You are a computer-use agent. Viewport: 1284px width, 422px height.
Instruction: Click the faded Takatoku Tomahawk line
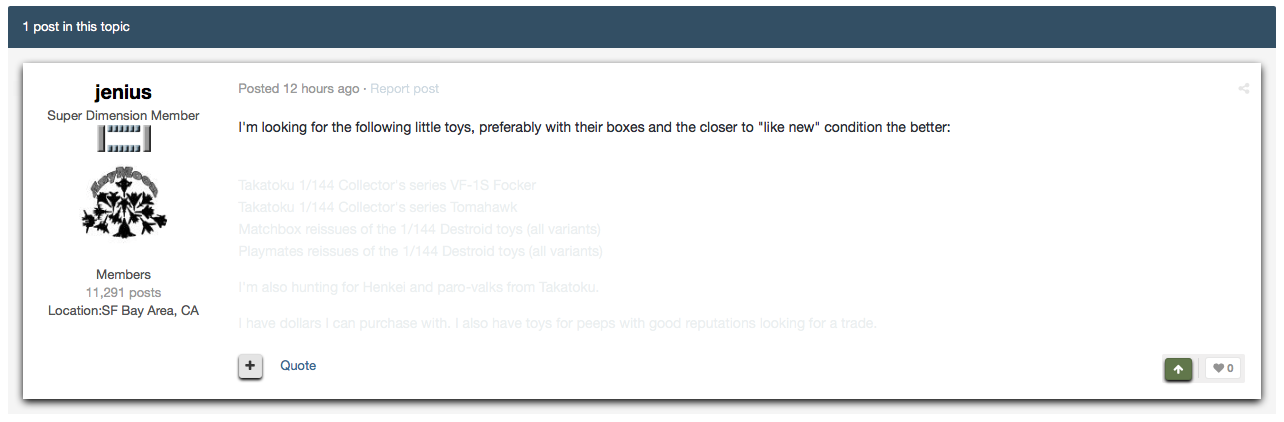[x=378, y=207]
